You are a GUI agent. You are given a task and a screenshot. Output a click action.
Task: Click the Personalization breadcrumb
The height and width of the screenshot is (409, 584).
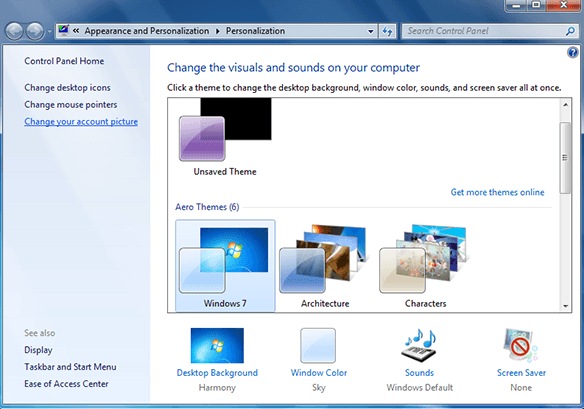click(x=255, y=31)
